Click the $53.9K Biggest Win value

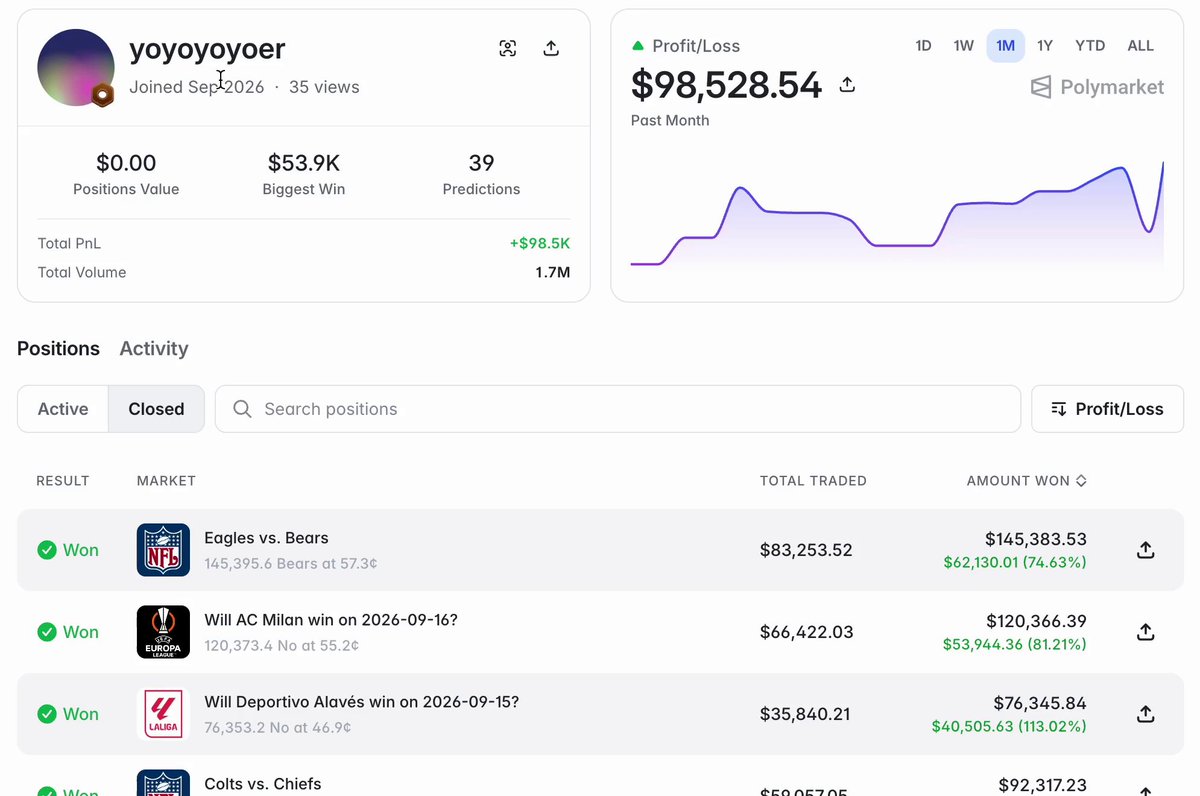point(304,163)
